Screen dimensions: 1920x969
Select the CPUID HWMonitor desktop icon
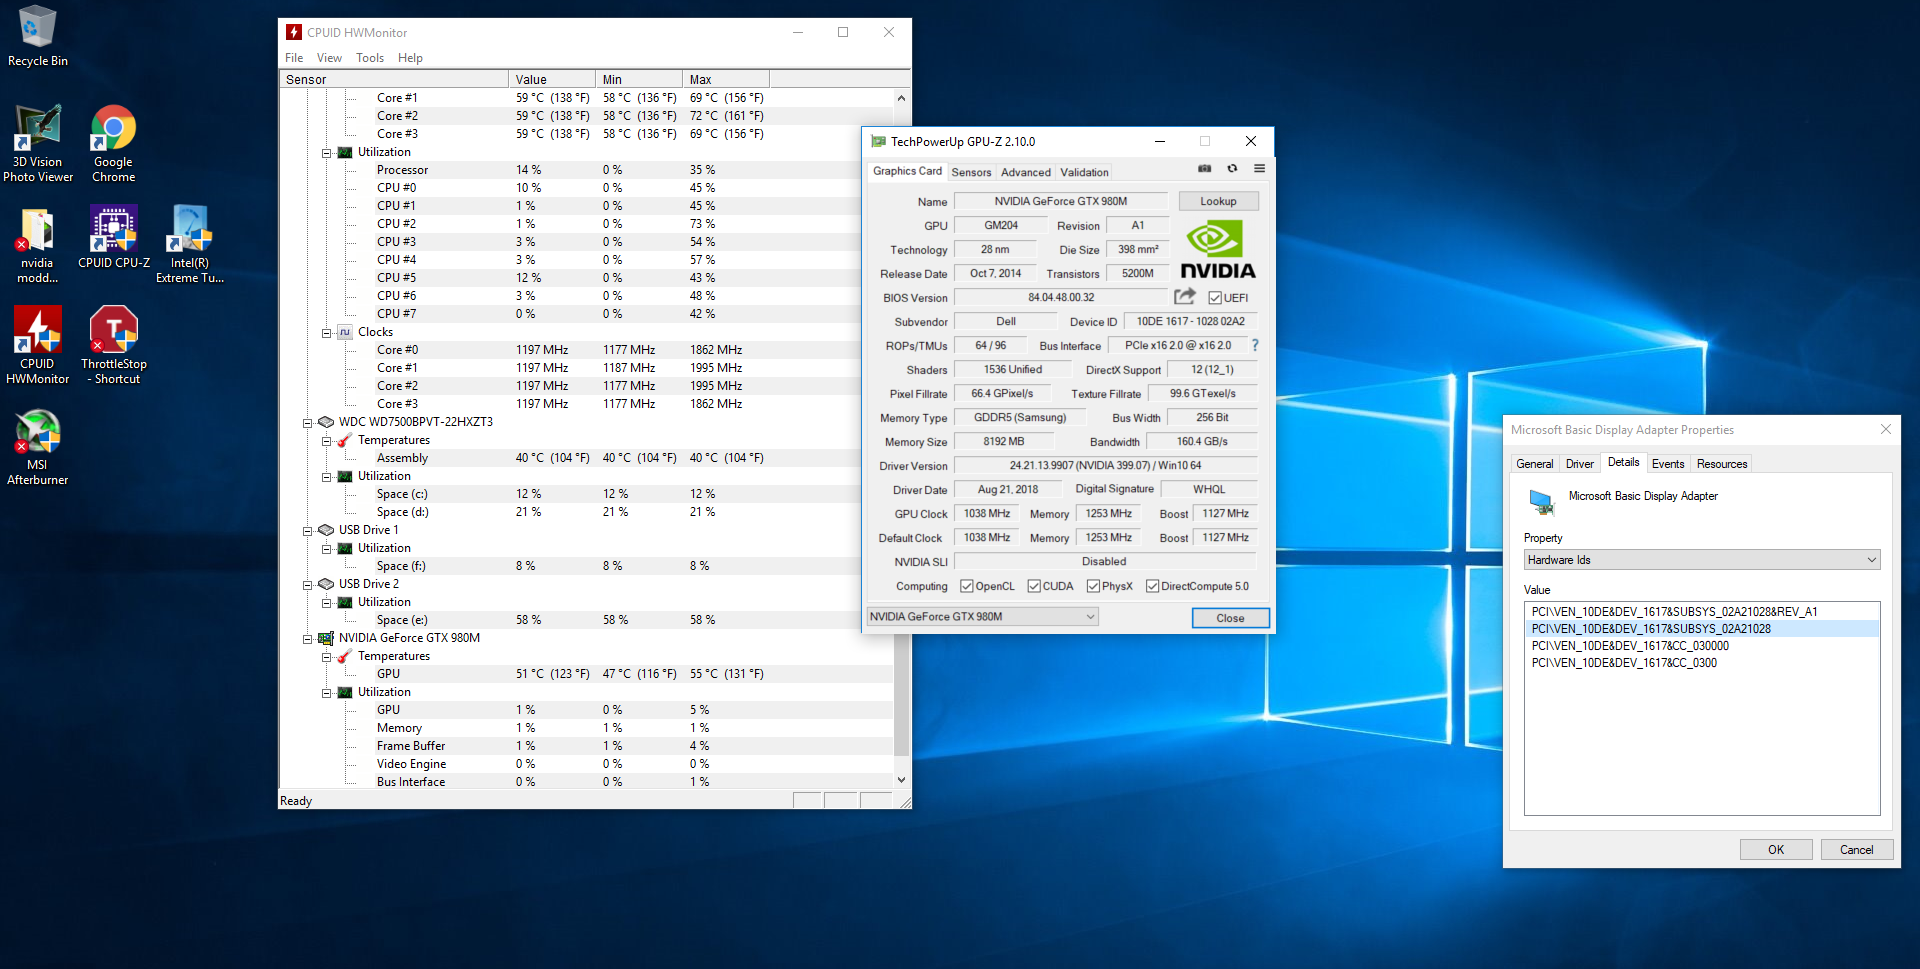click(x=38, y=345)
